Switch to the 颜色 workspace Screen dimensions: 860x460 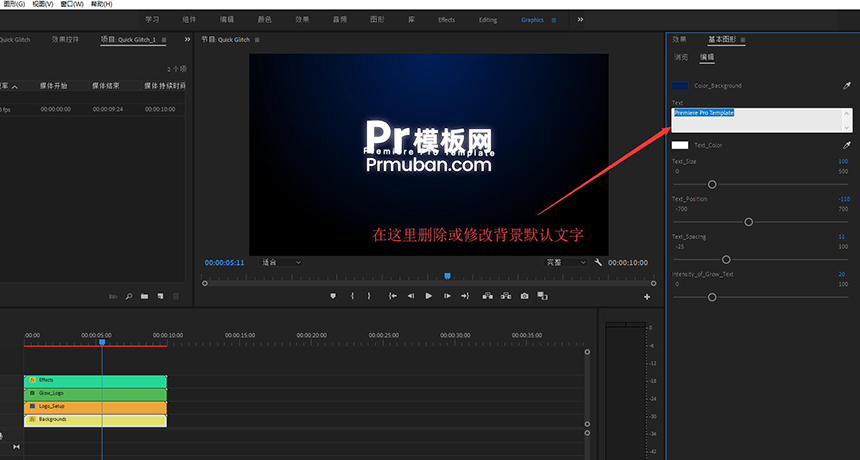[x=264, y=20]
